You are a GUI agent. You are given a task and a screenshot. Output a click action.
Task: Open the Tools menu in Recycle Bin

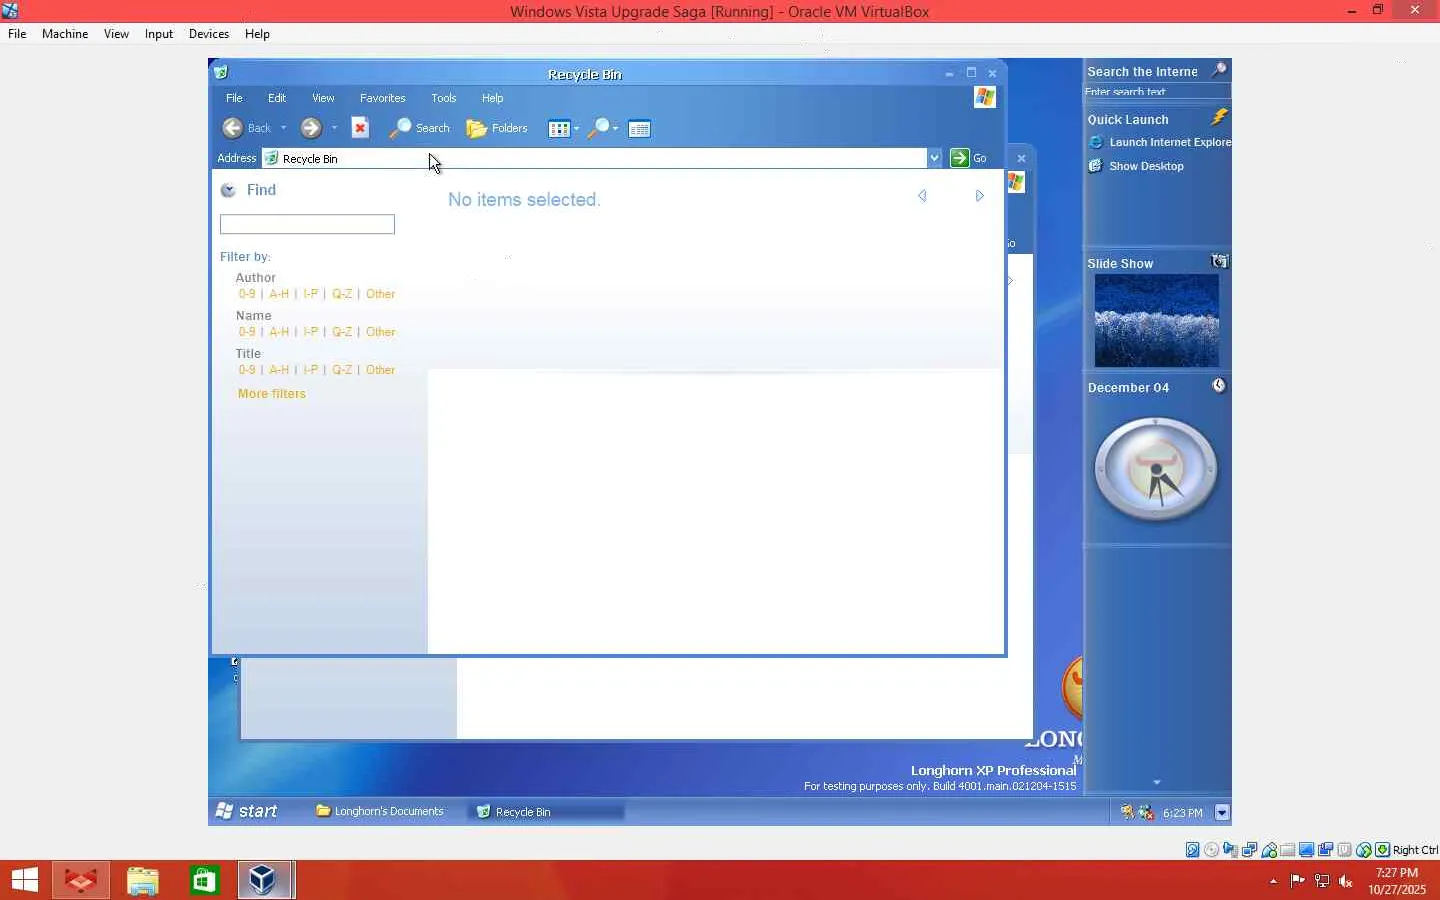click(x=444, y=98)
